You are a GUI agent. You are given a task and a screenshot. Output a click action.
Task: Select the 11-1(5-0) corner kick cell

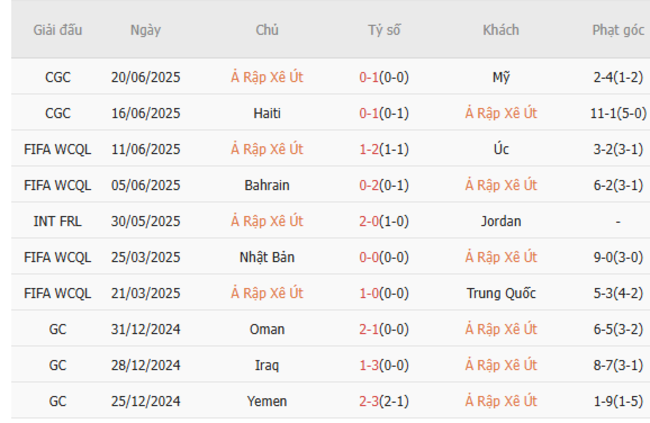618,113
